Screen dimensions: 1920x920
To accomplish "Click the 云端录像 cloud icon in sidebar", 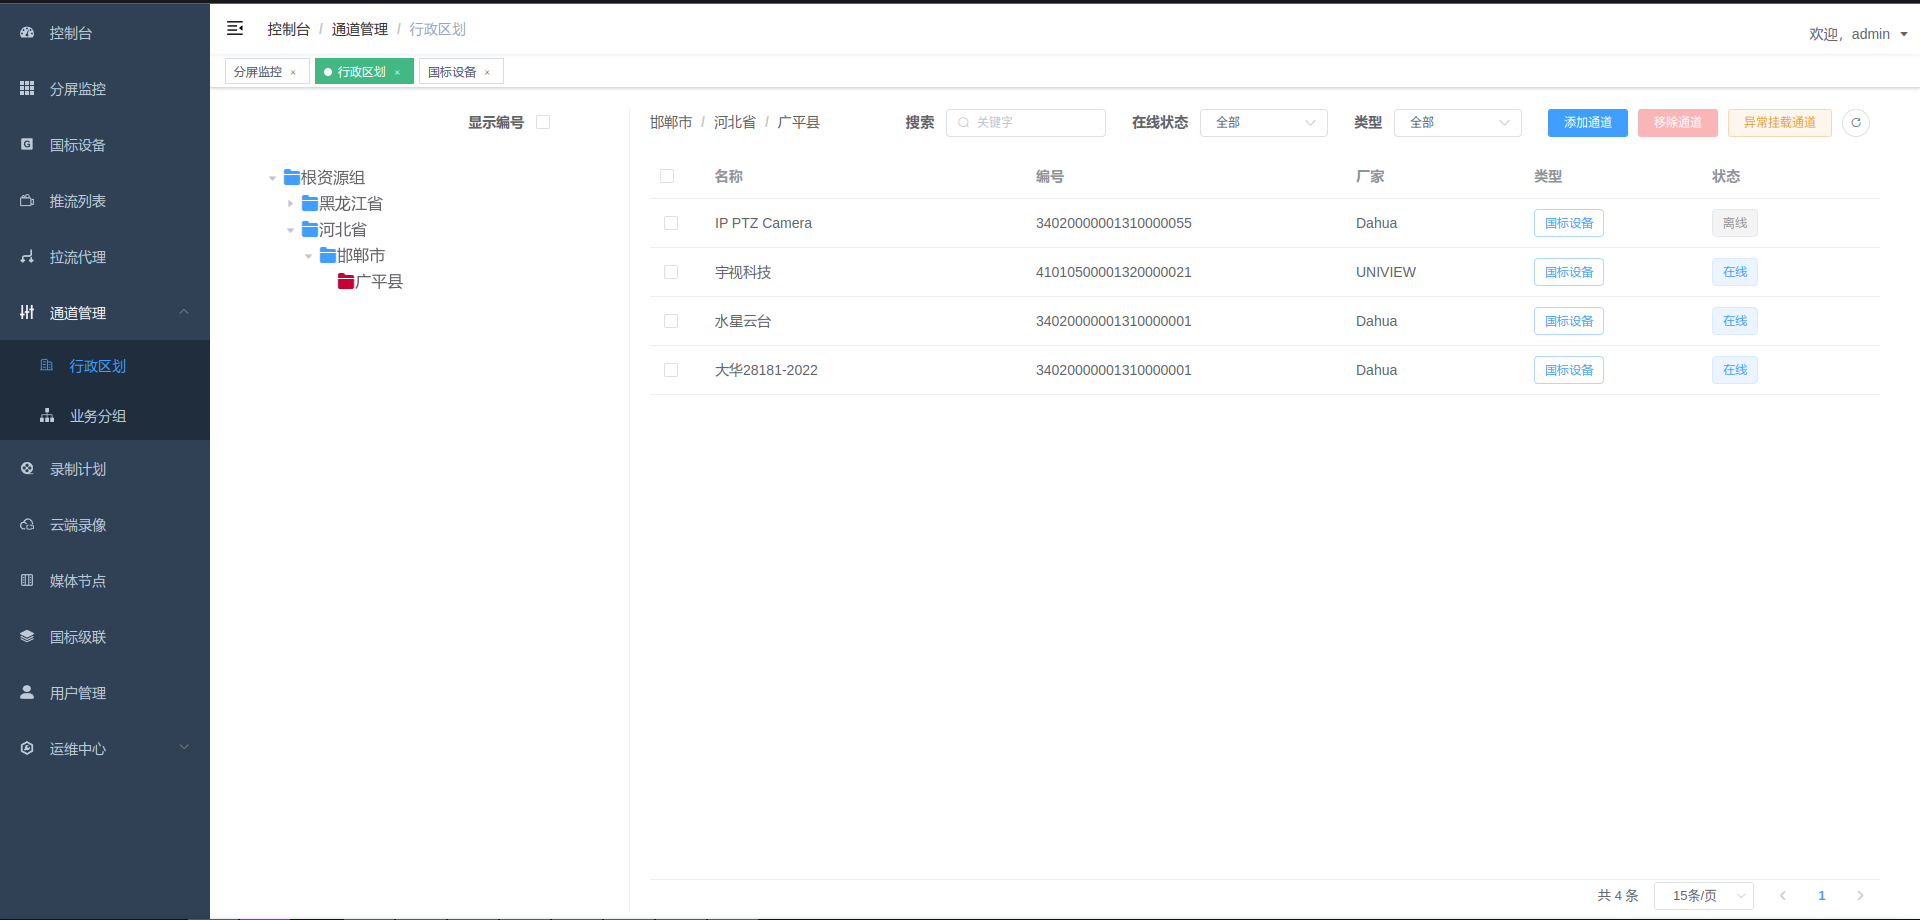I will point(27,525).
